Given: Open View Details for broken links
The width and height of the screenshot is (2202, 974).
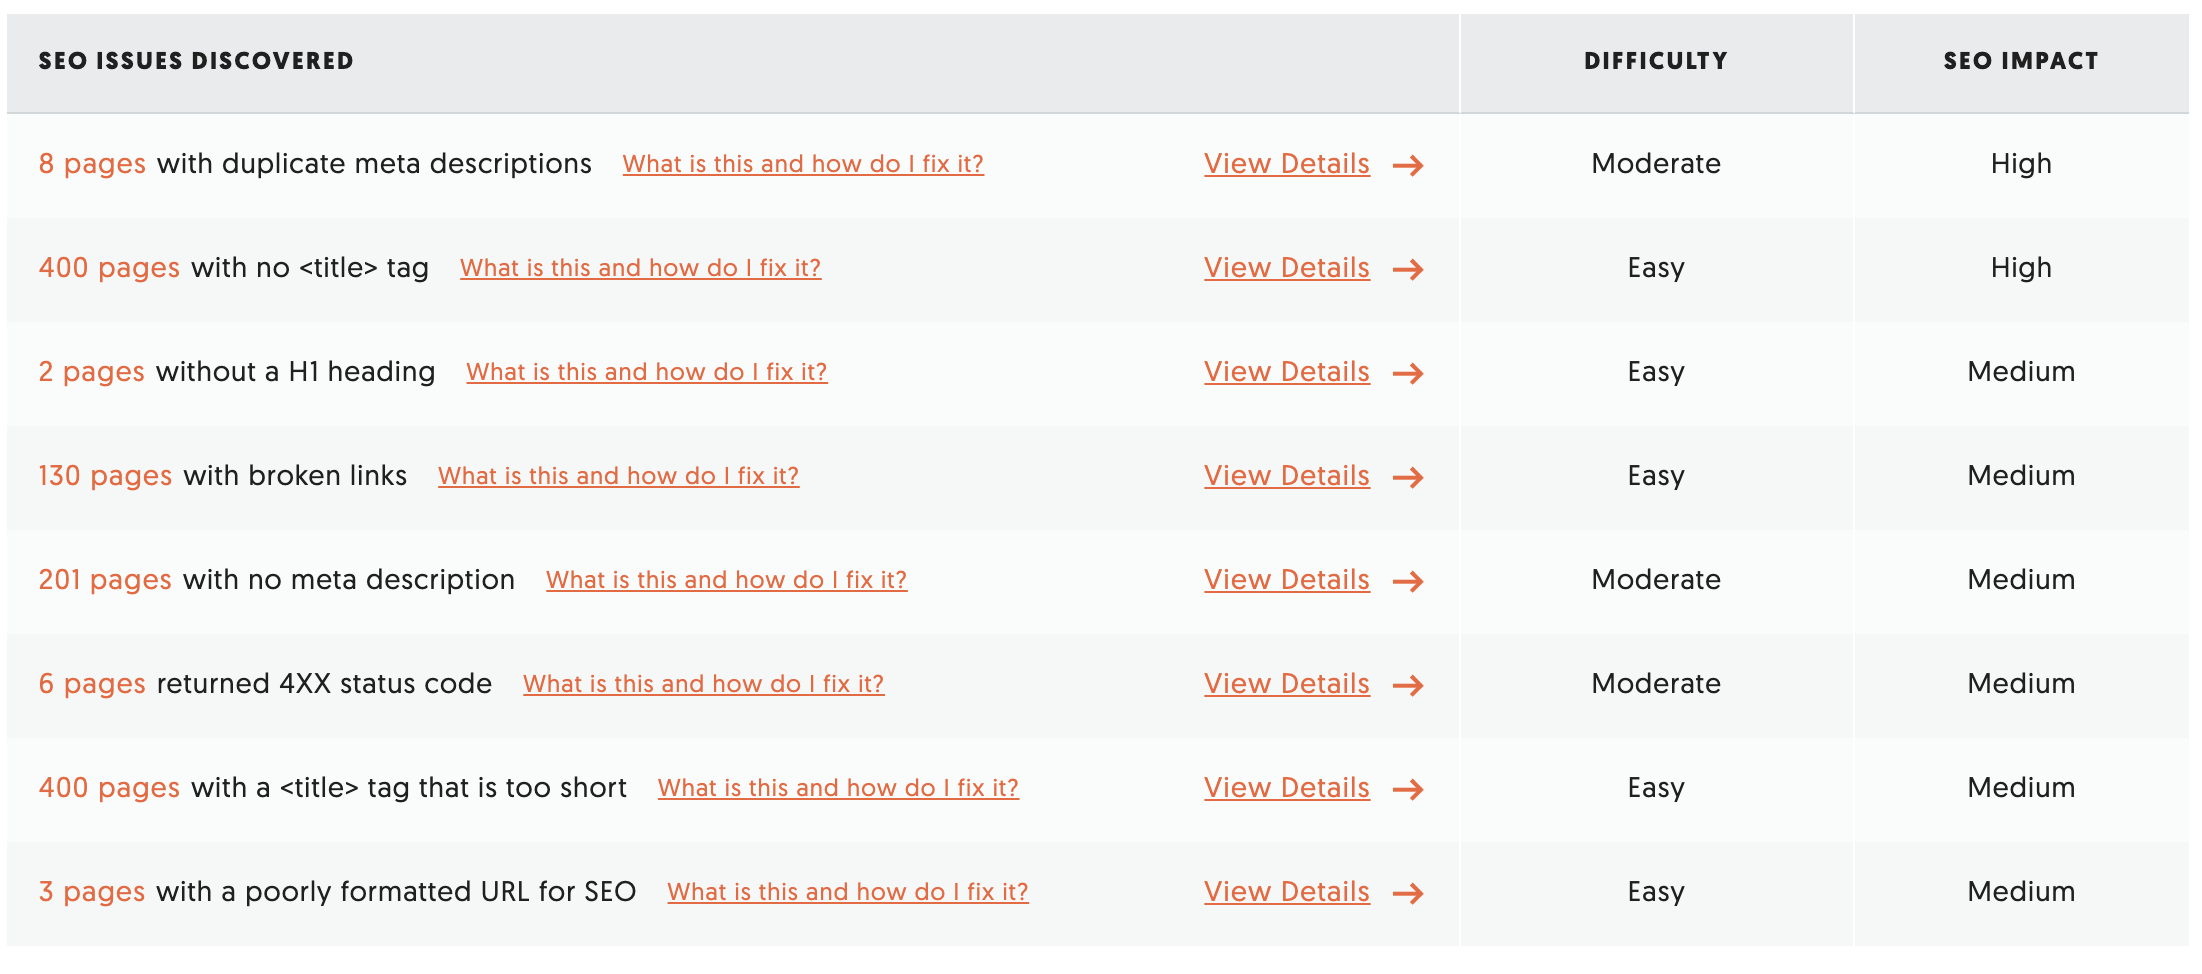Looking at the screenshot, I should (x=1286, y=476).
